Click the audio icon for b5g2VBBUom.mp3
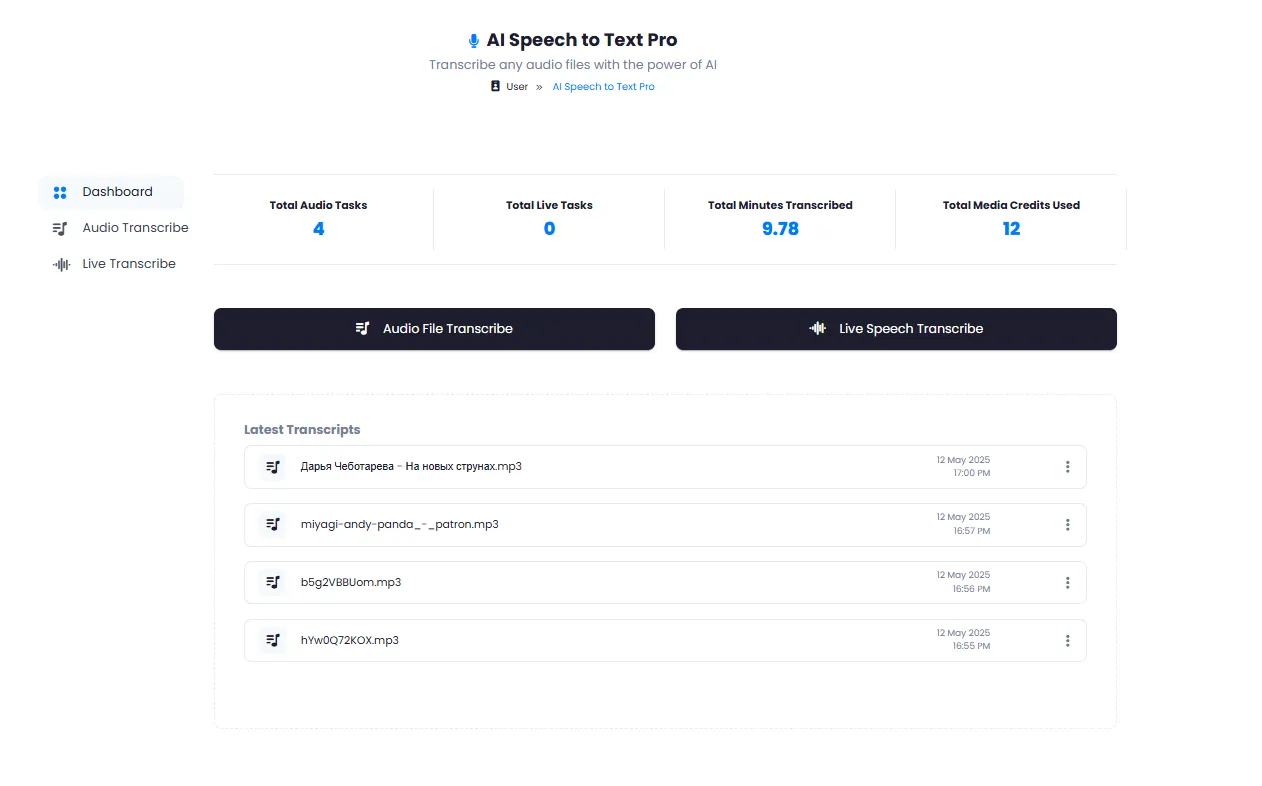This screenshot has height=786, width=1262. [x=273, y=582]
